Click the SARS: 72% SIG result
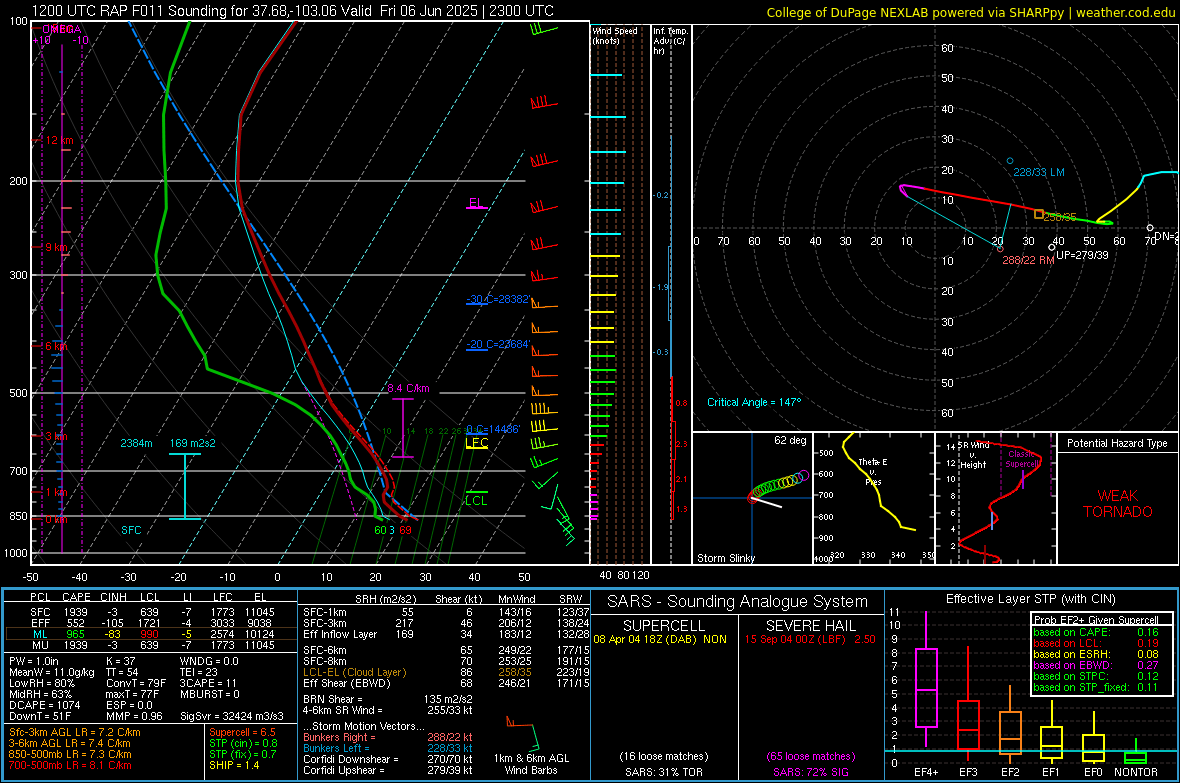Screen dimensions: 1180x783 tap(810, 772)
